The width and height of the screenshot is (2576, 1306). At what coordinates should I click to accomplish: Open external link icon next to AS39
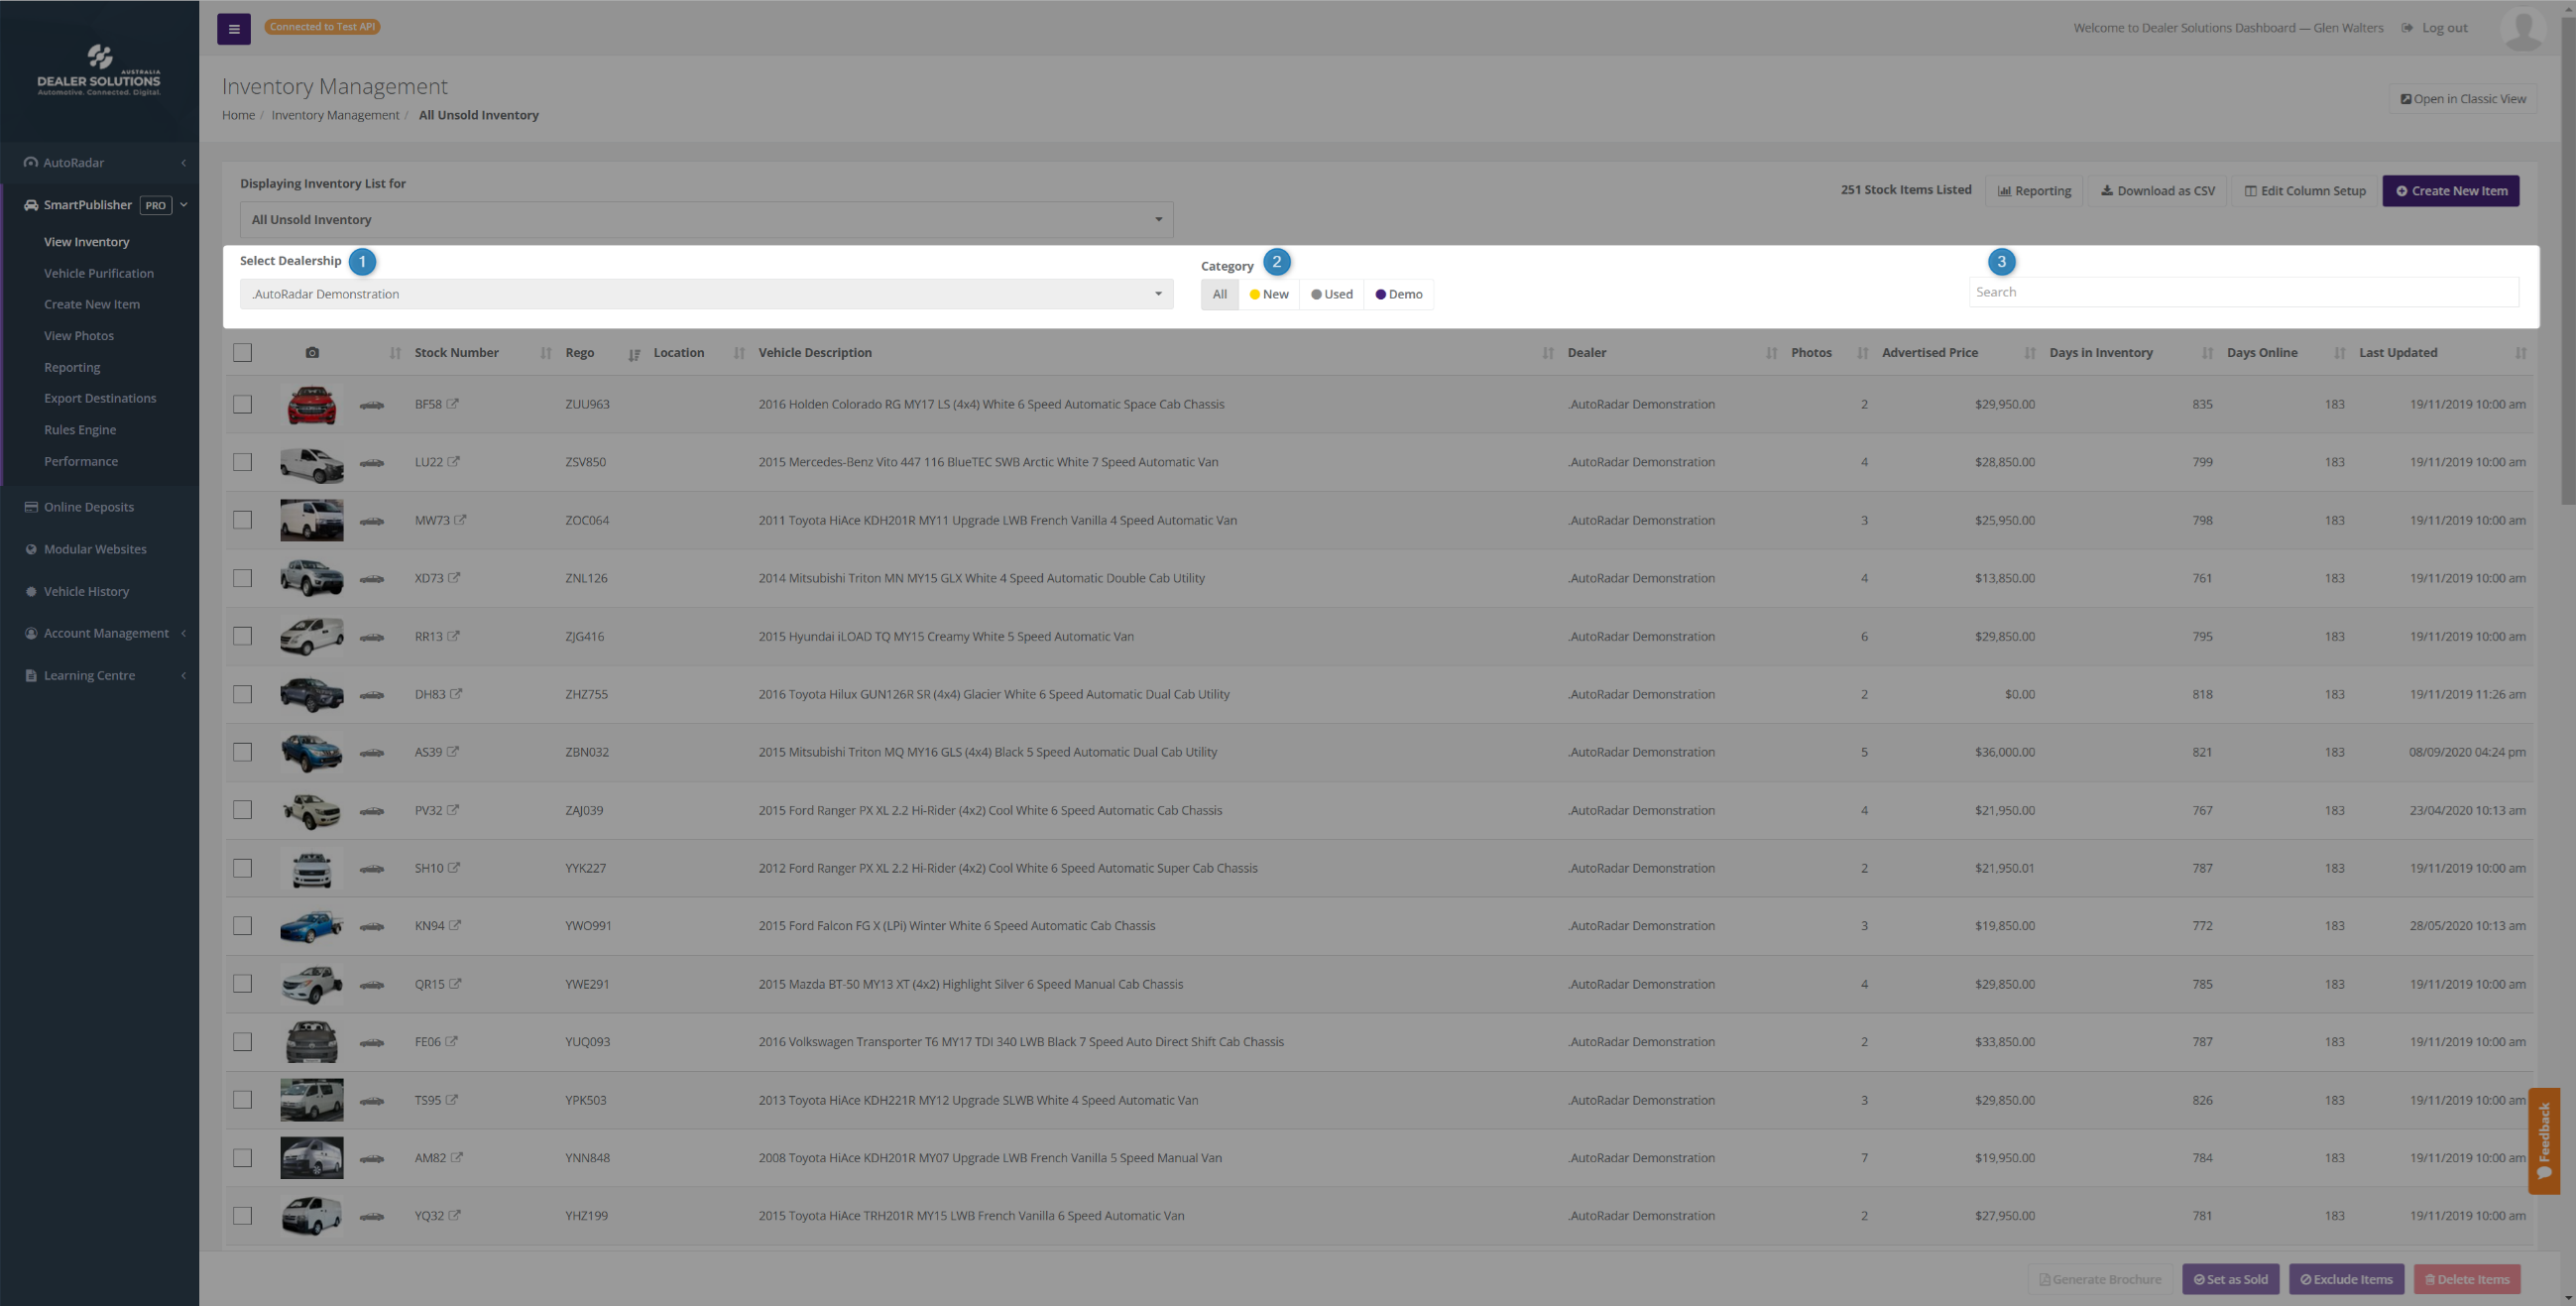pos(453,752)
